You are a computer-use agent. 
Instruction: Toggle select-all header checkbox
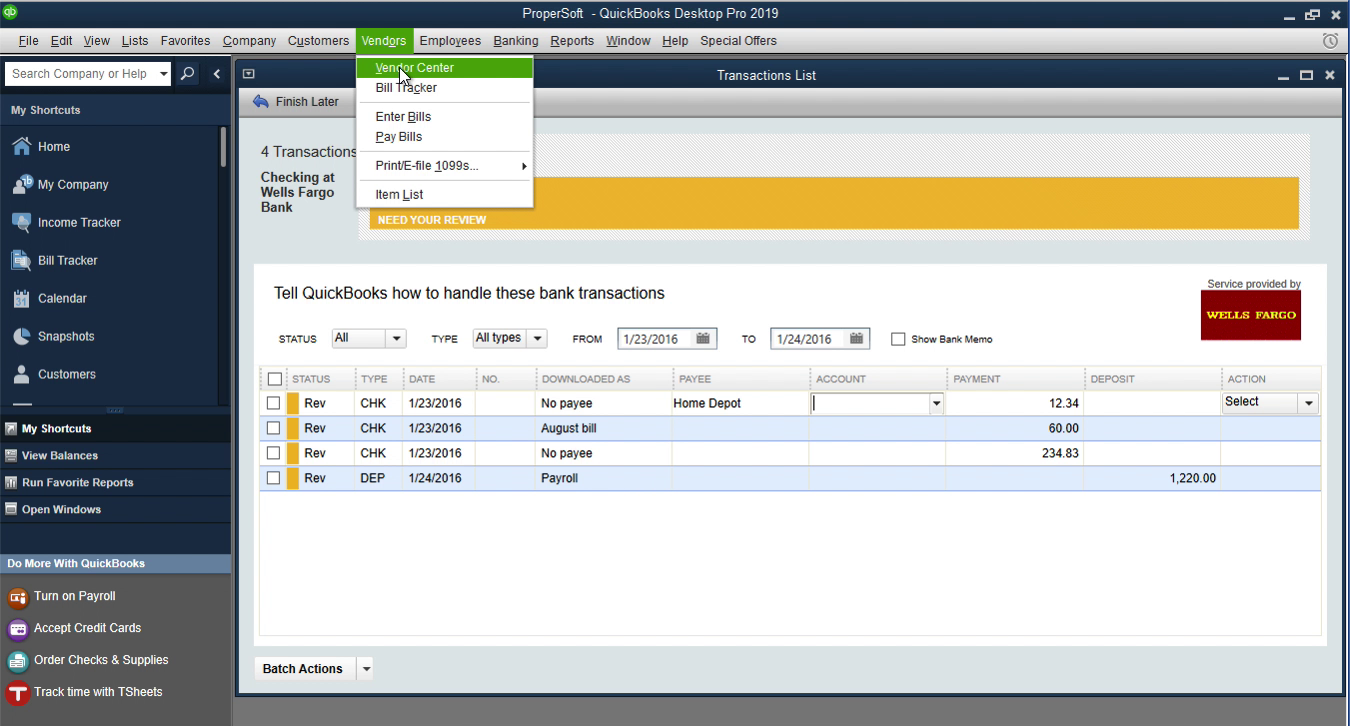tap(275, 379)
